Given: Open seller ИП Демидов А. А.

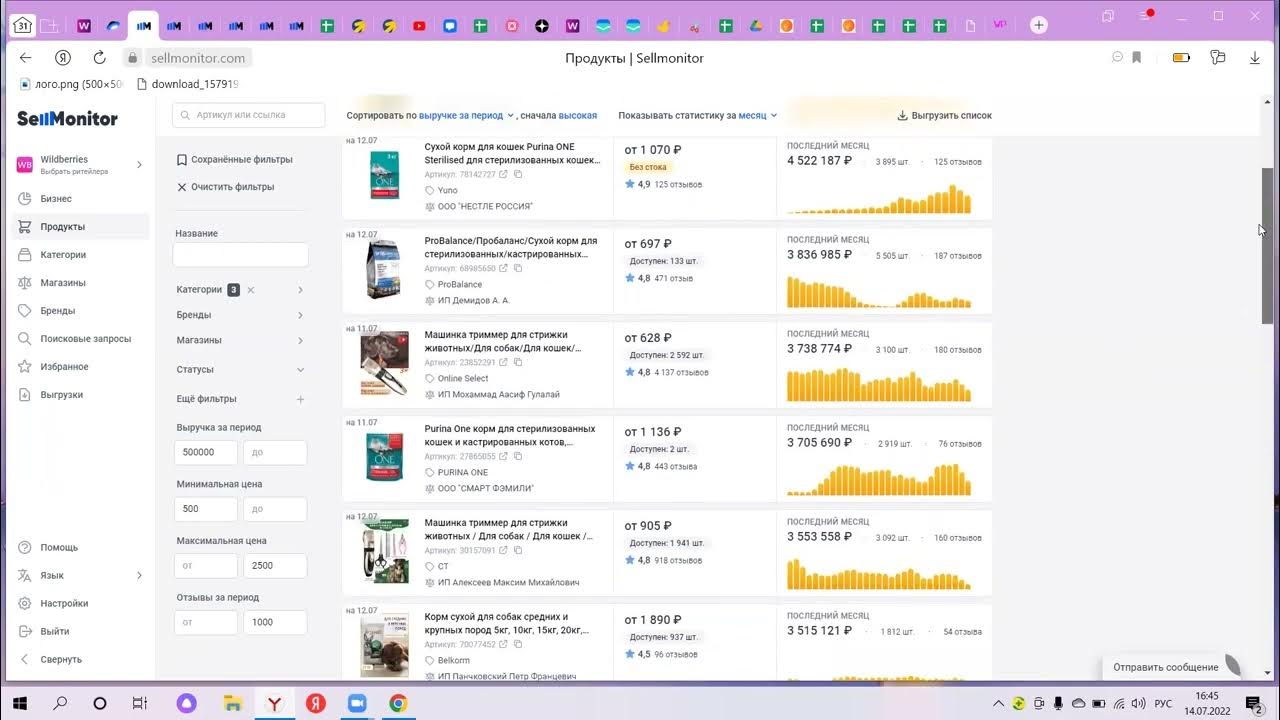Looking at the screenshot, I should click(474, 300).
